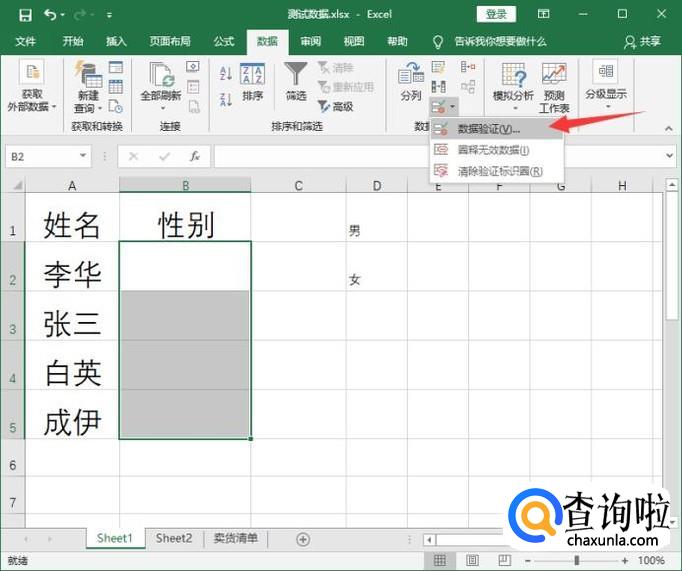Click the Login (登录) button
The image size is (682, 571).
pos(496,14)
